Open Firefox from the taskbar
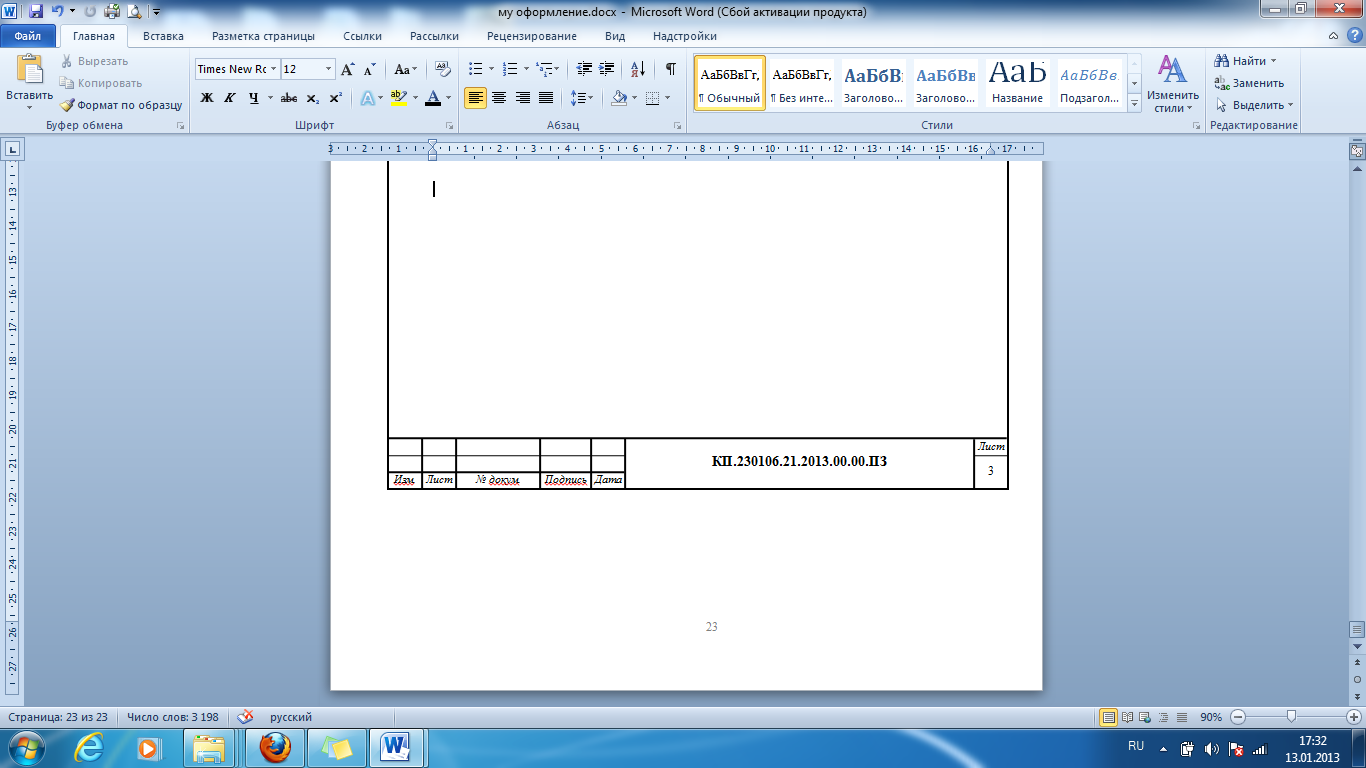 pos(275,747)
